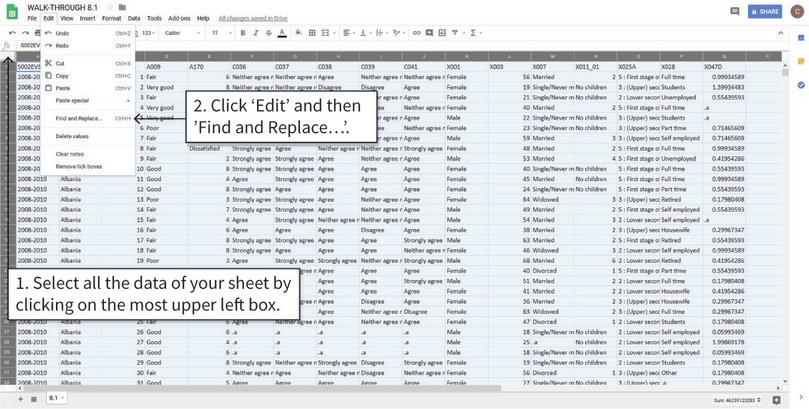This screenshot has width=809, height=409.
Task: Open the Keep notes side panel icon
Action: 801,61
